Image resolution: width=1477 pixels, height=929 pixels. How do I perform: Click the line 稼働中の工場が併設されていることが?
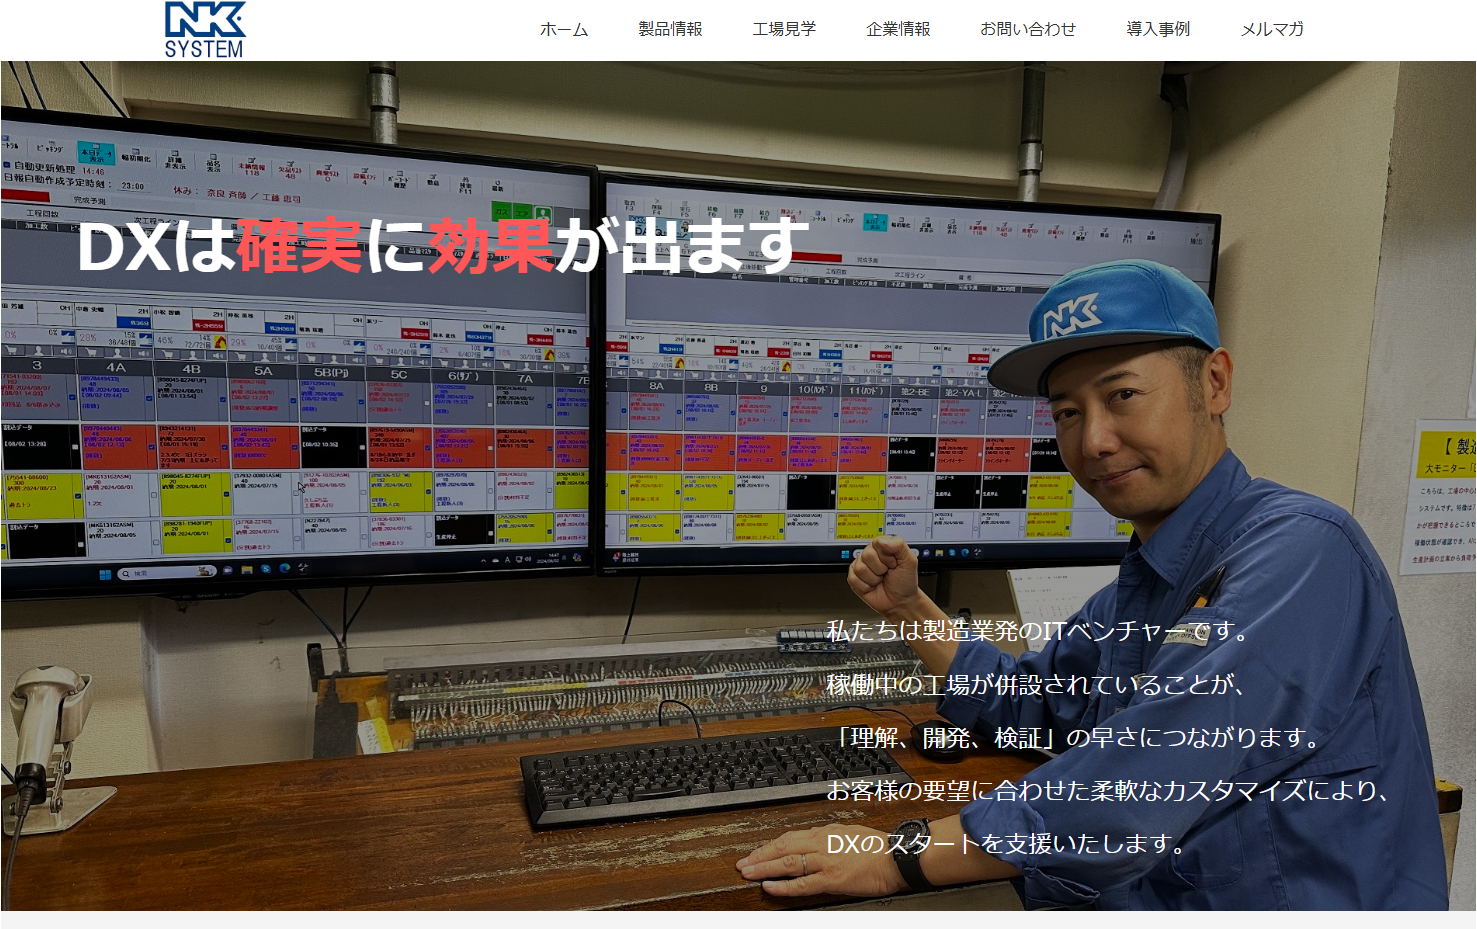[1035, 685]
